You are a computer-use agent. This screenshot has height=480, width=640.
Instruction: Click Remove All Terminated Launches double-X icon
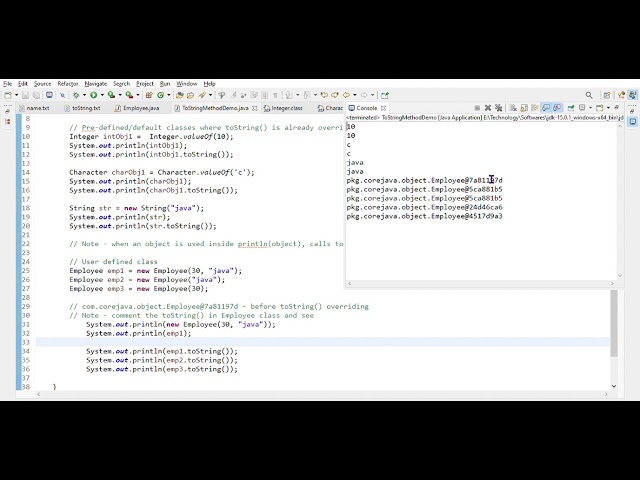pyautogui.click(x=498, y=108)
